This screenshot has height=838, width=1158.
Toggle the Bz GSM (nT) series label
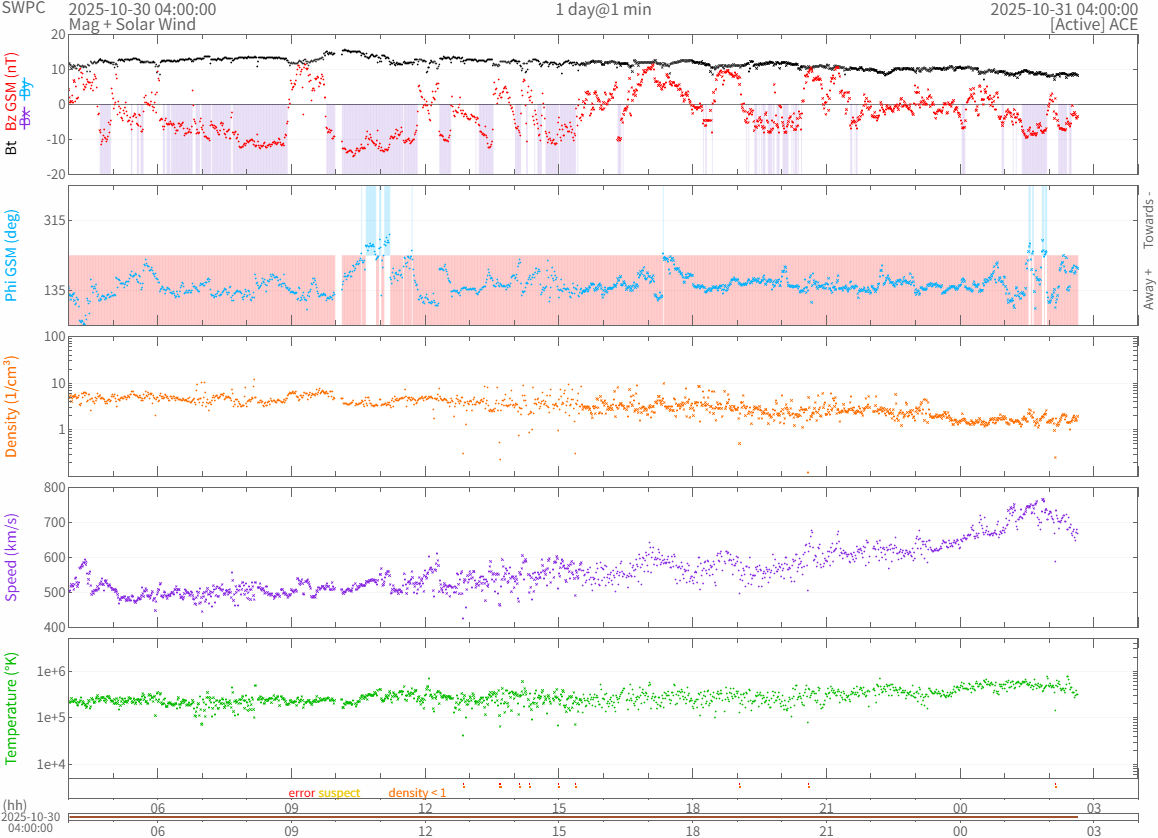point(11,92)
